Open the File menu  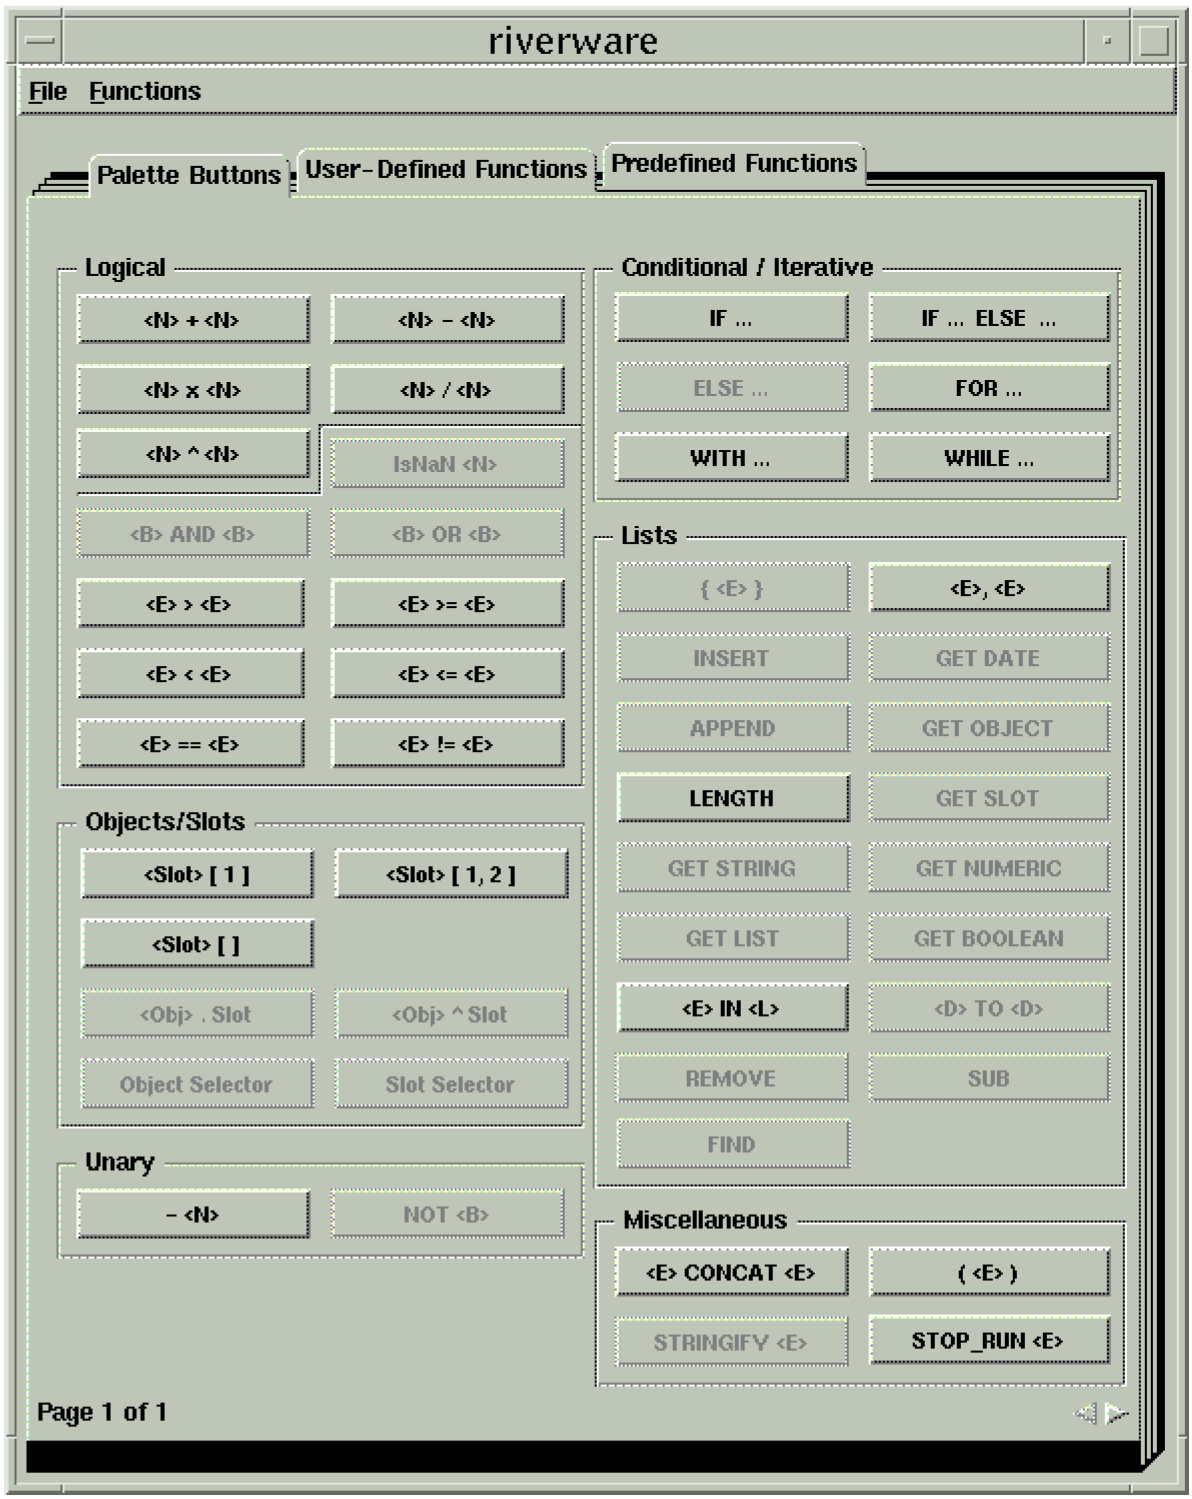click(47, 91)
